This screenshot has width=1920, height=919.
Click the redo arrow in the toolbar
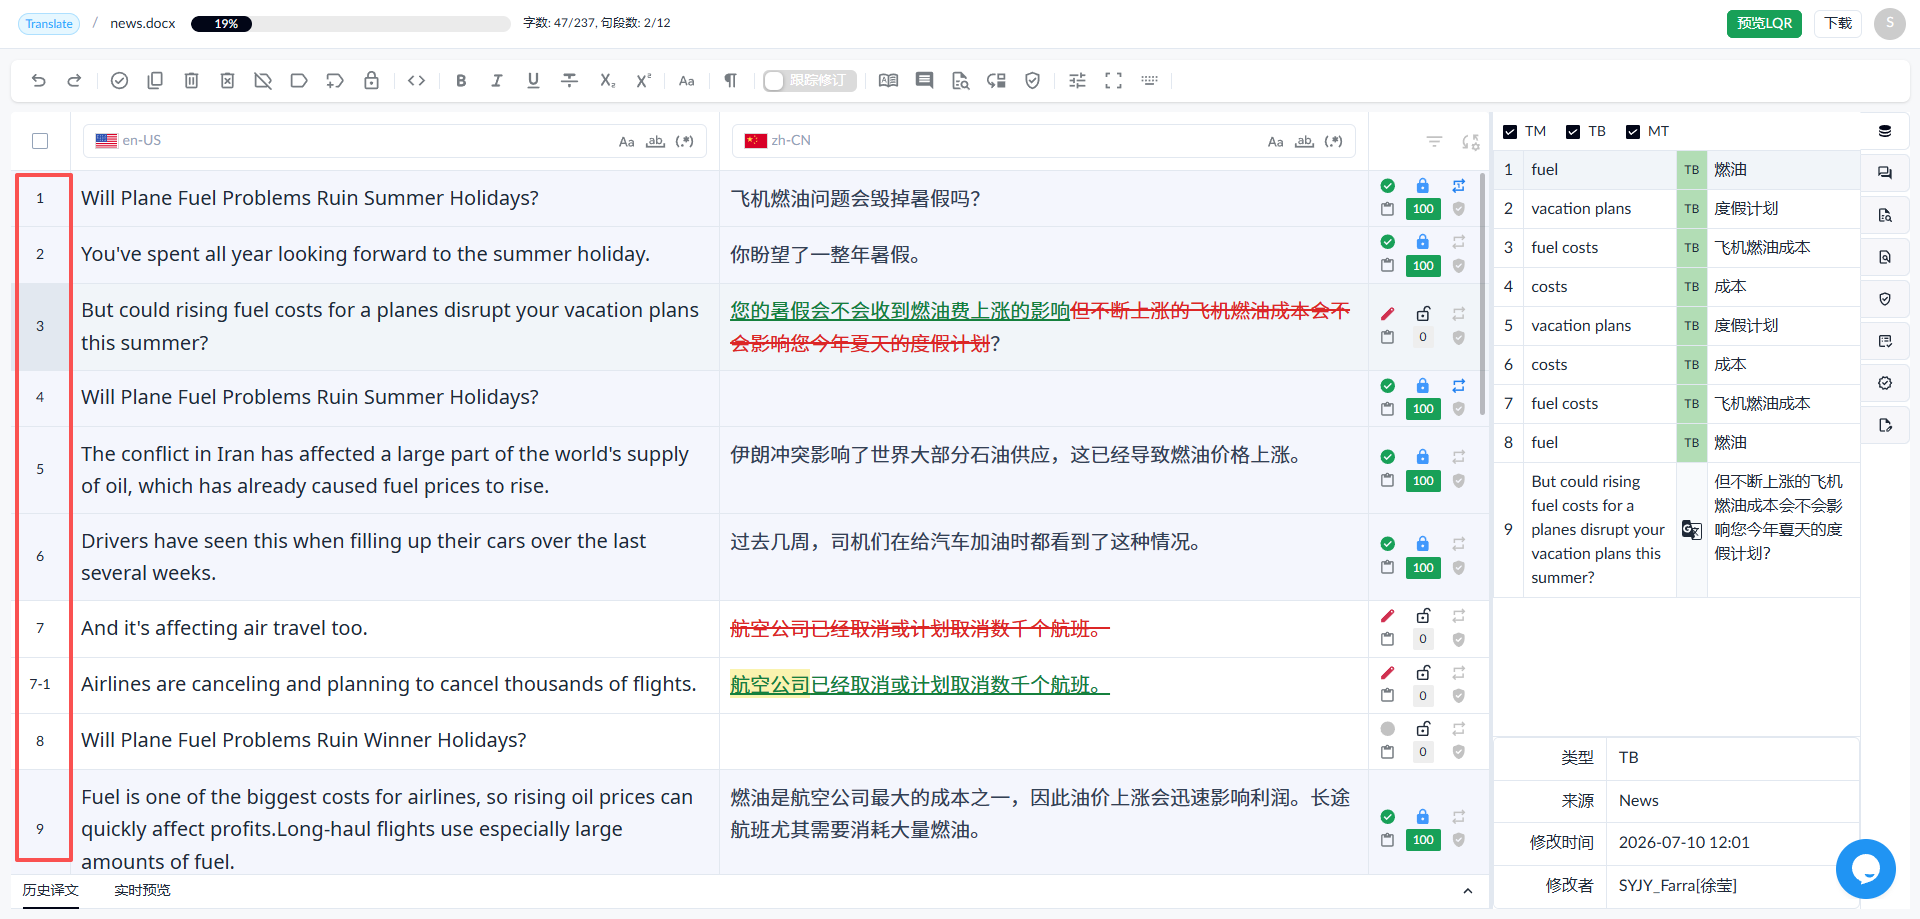(74, 81)
